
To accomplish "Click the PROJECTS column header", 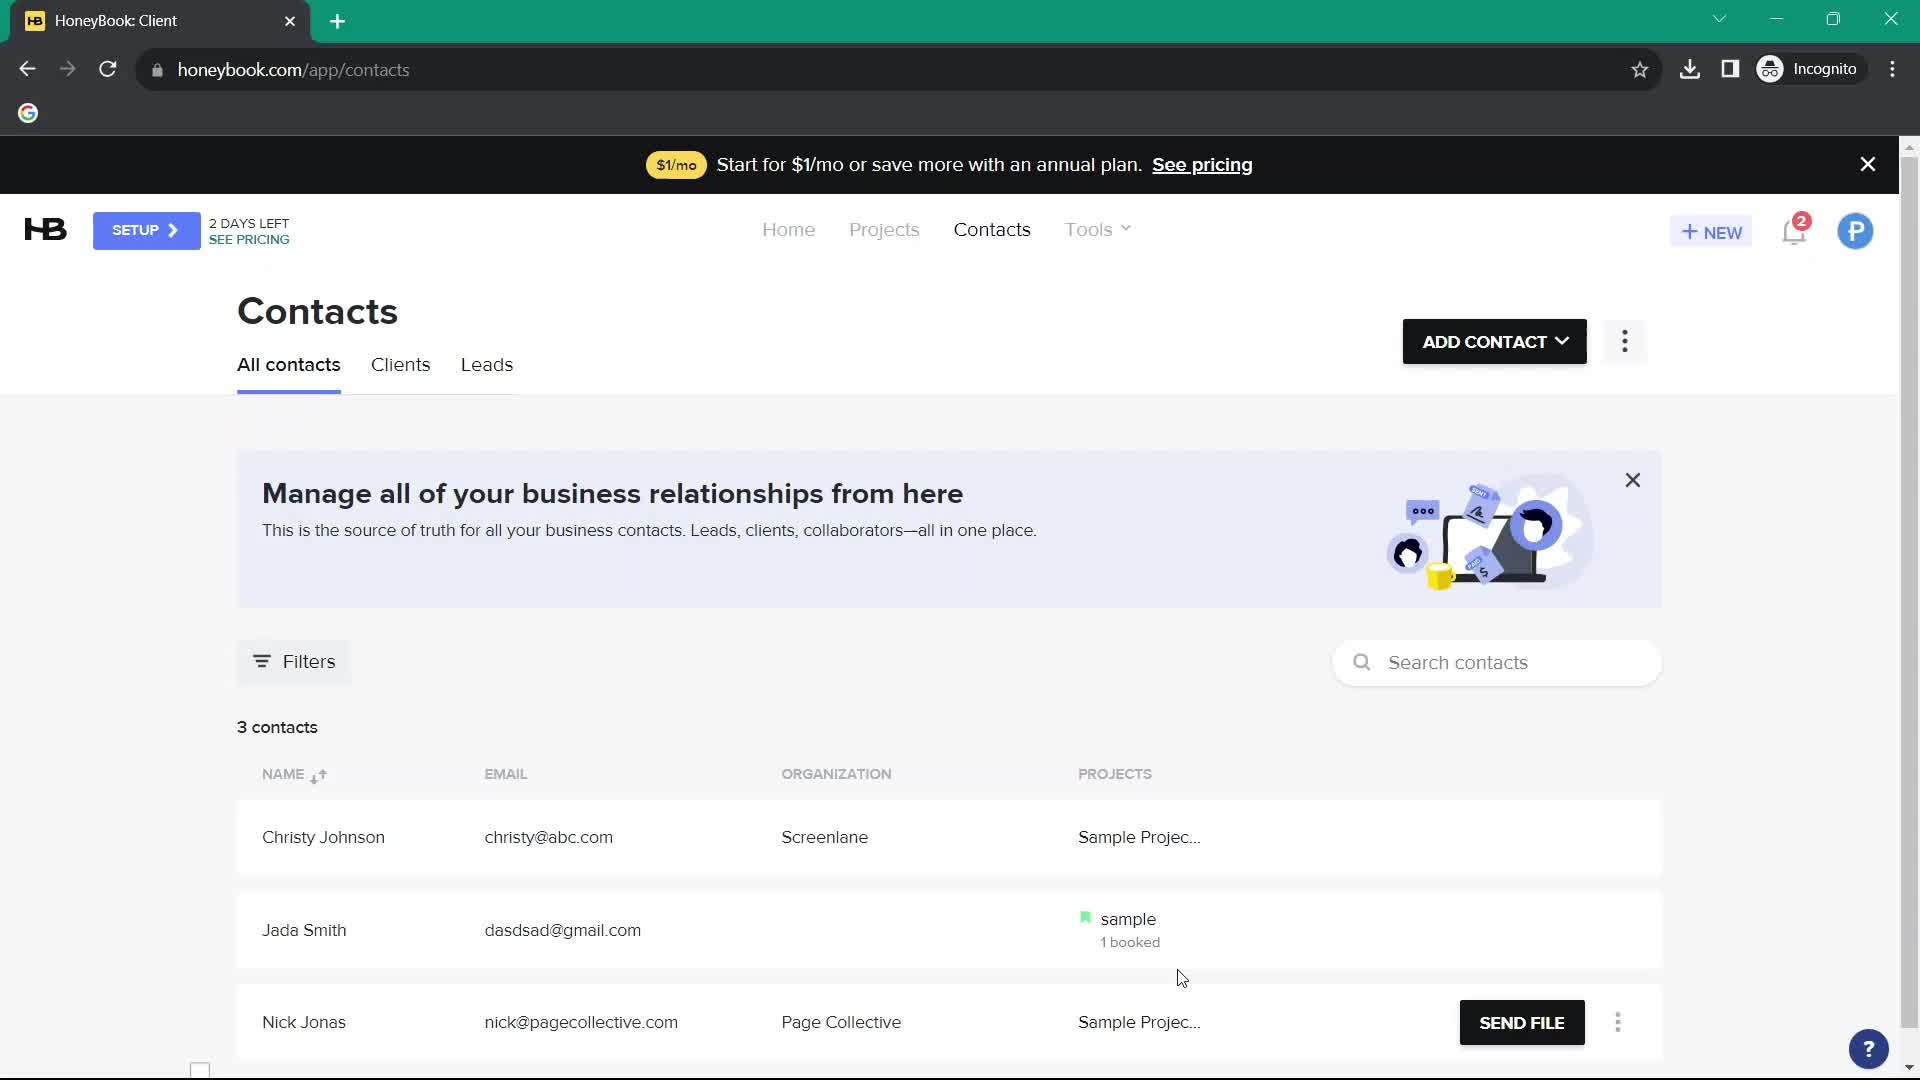I will tap(1115, 775).
